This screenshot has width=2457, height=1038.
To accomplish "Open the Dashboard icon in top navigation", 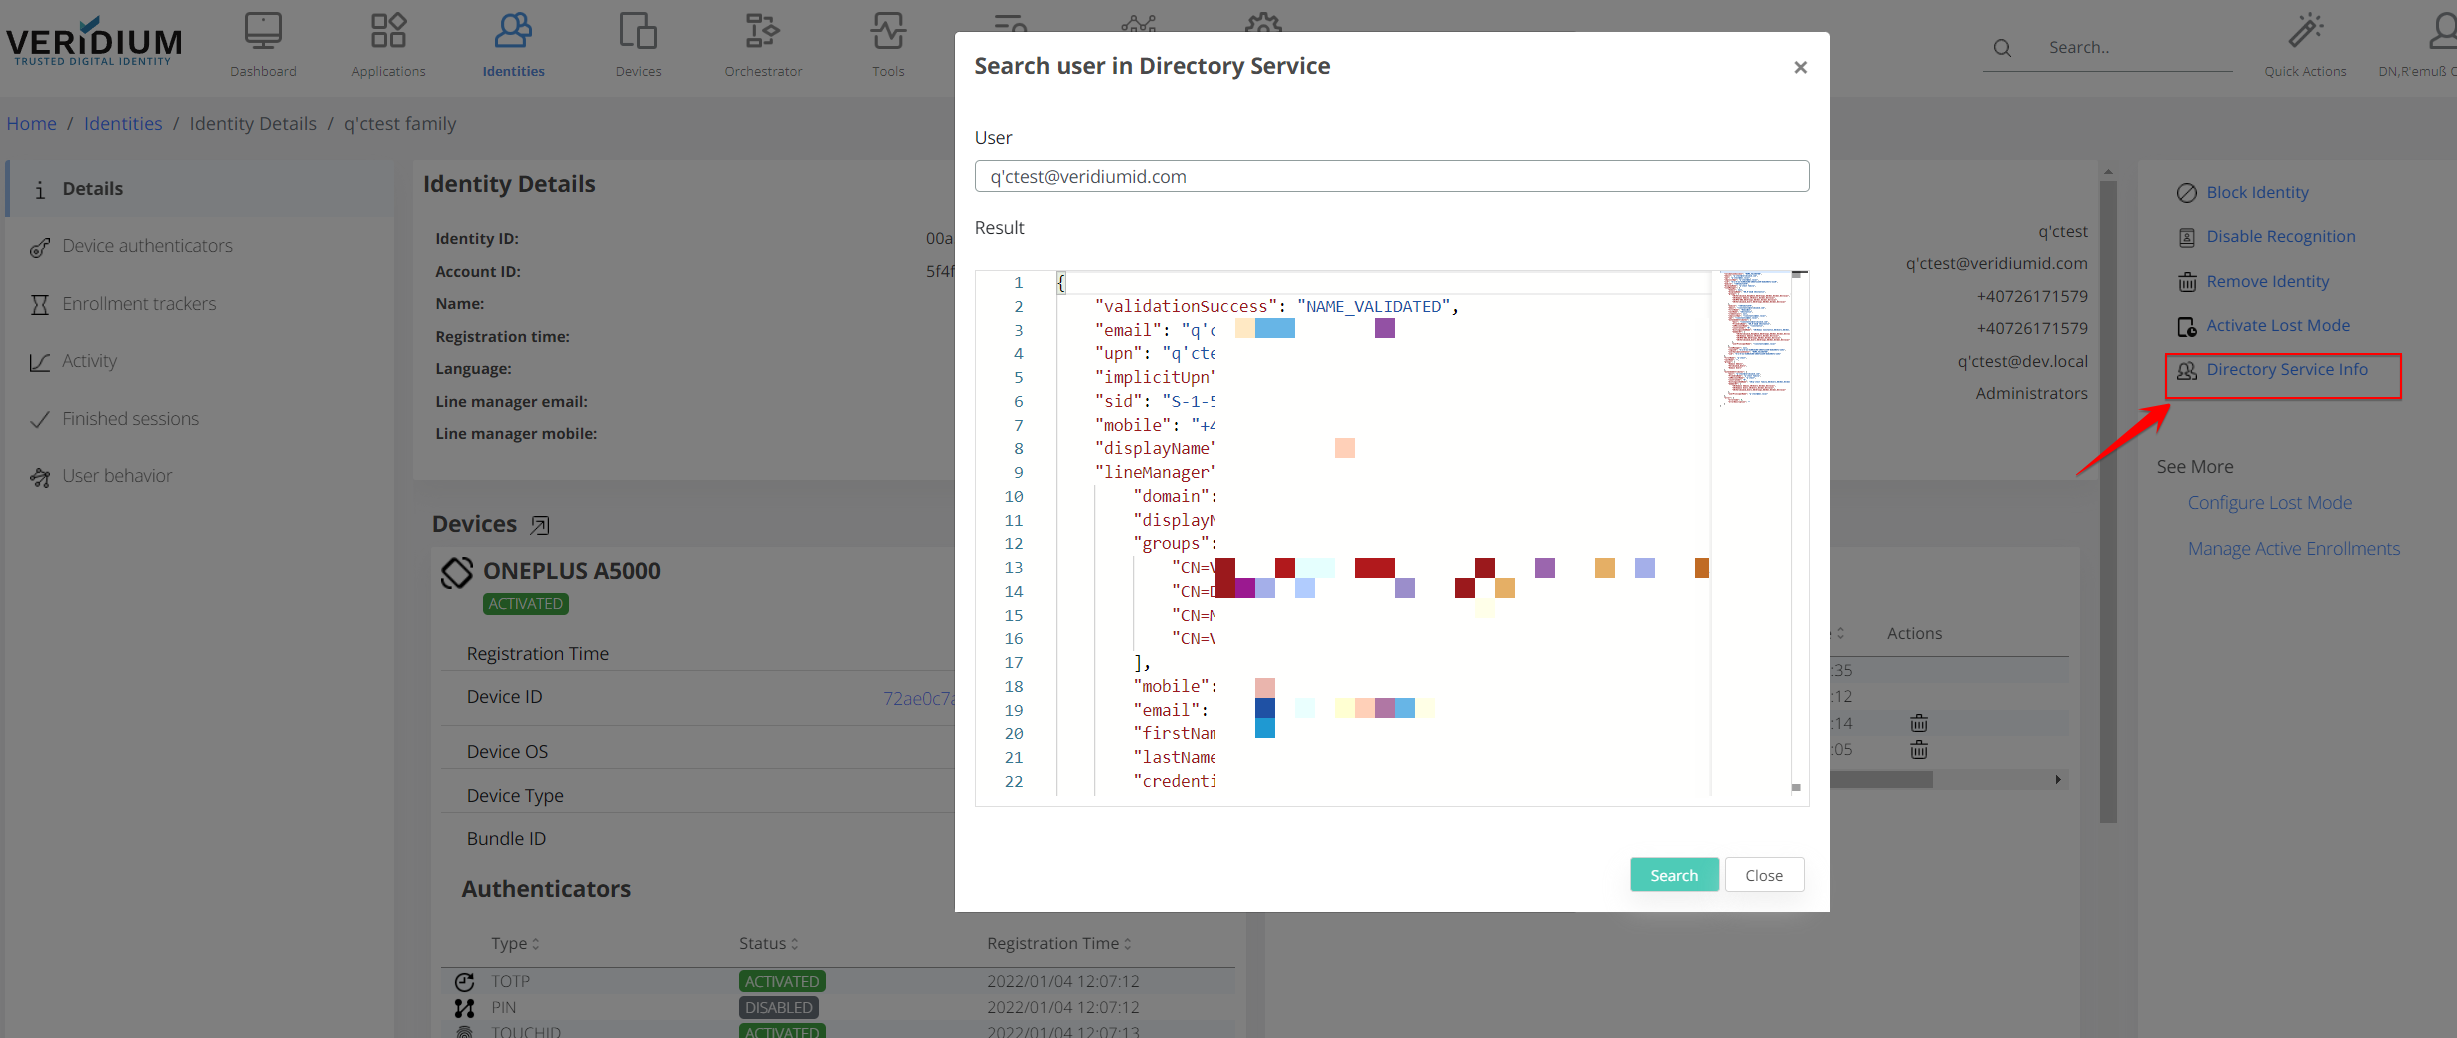I will click(263, 33).
